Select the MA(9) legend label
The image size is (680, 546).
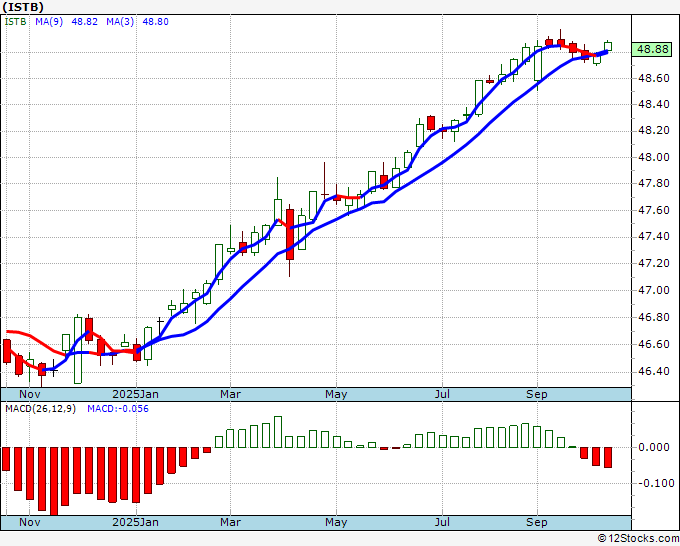point(49,21)
